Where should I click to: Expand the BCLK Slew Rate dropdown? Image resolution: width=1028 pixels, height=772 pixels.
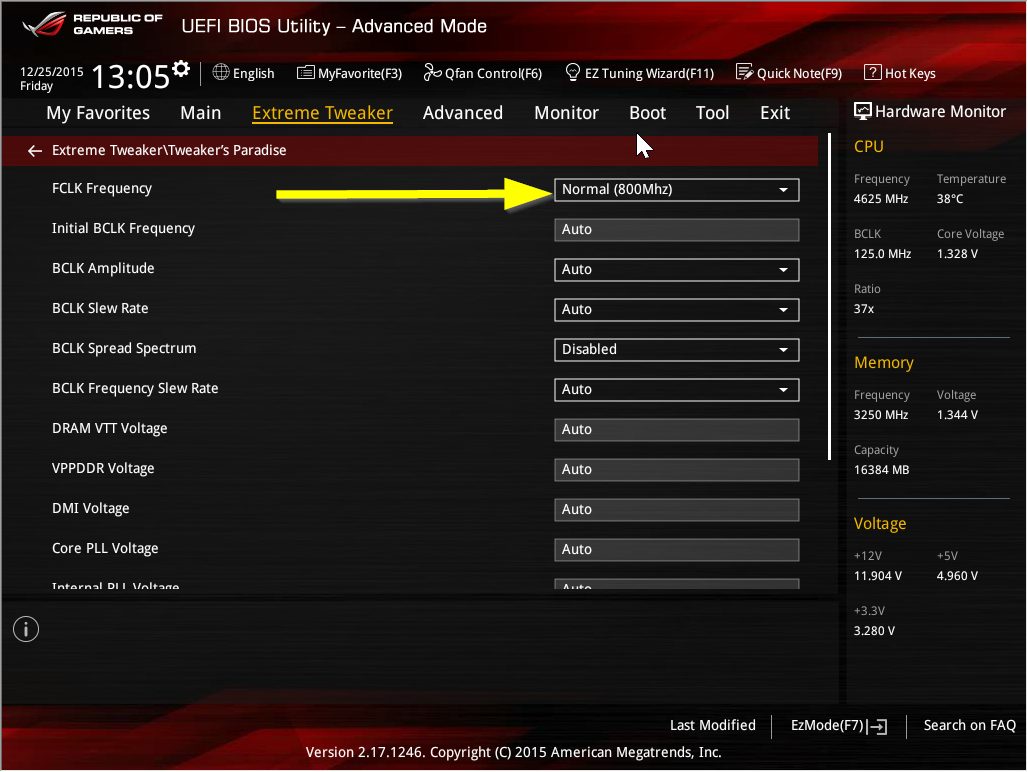click(x=676, y=309)
